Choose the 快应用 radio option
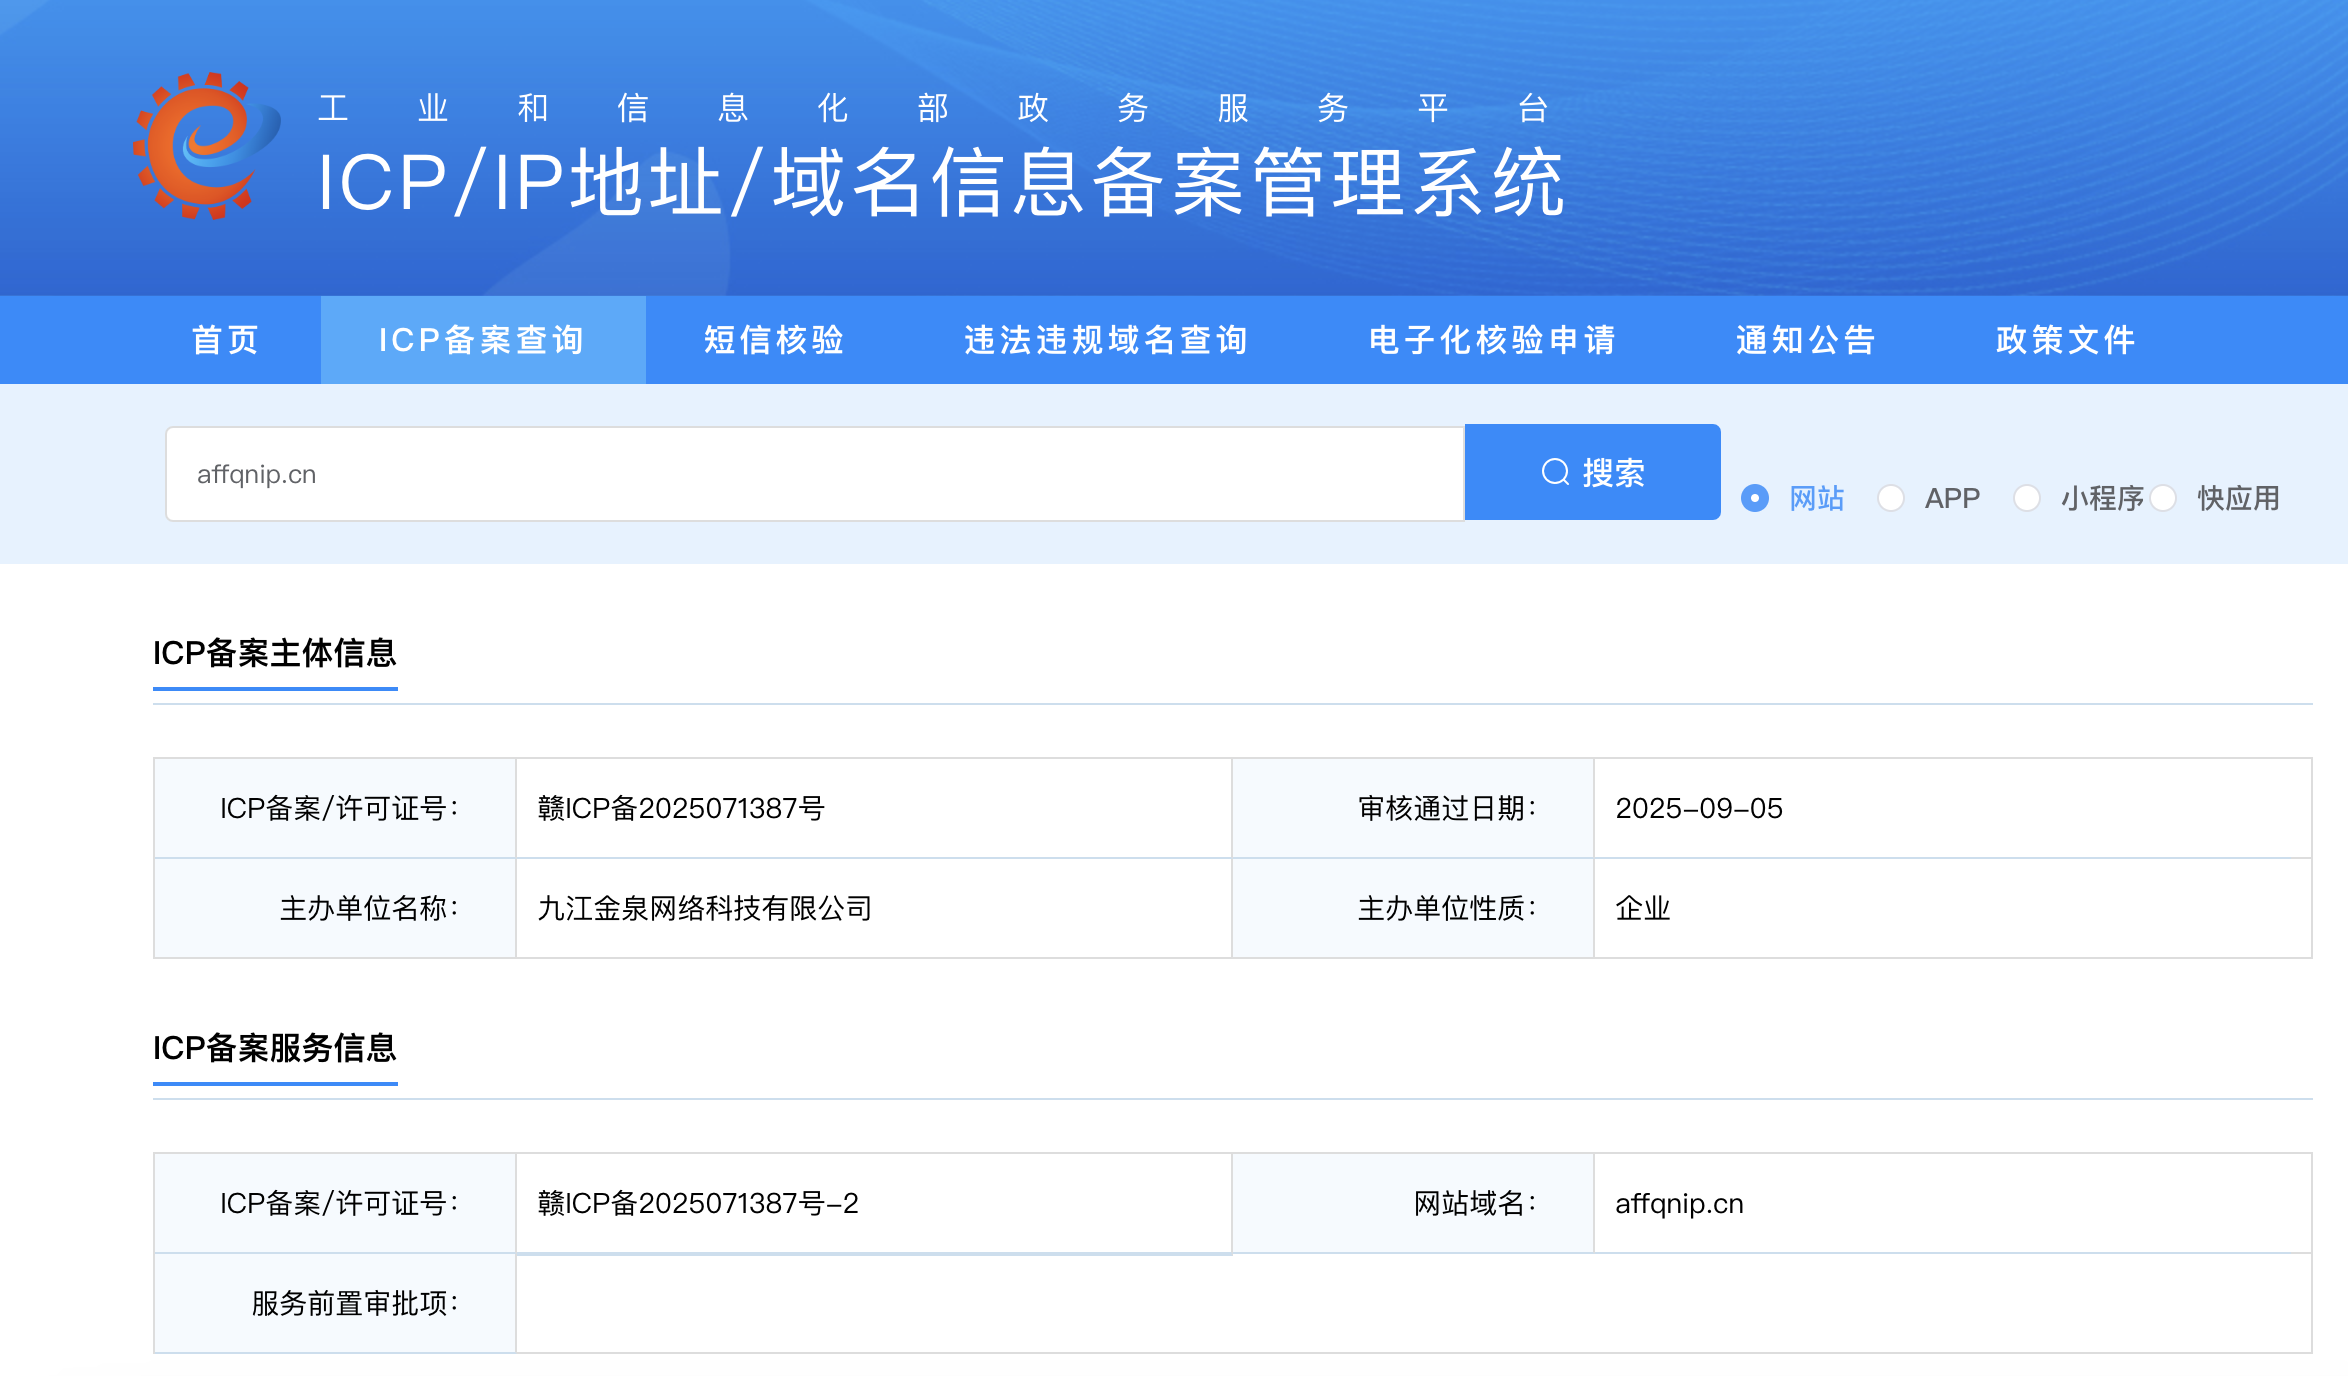The image size is (2348, 1376). pyautogui.click(x=2163, y=498)
